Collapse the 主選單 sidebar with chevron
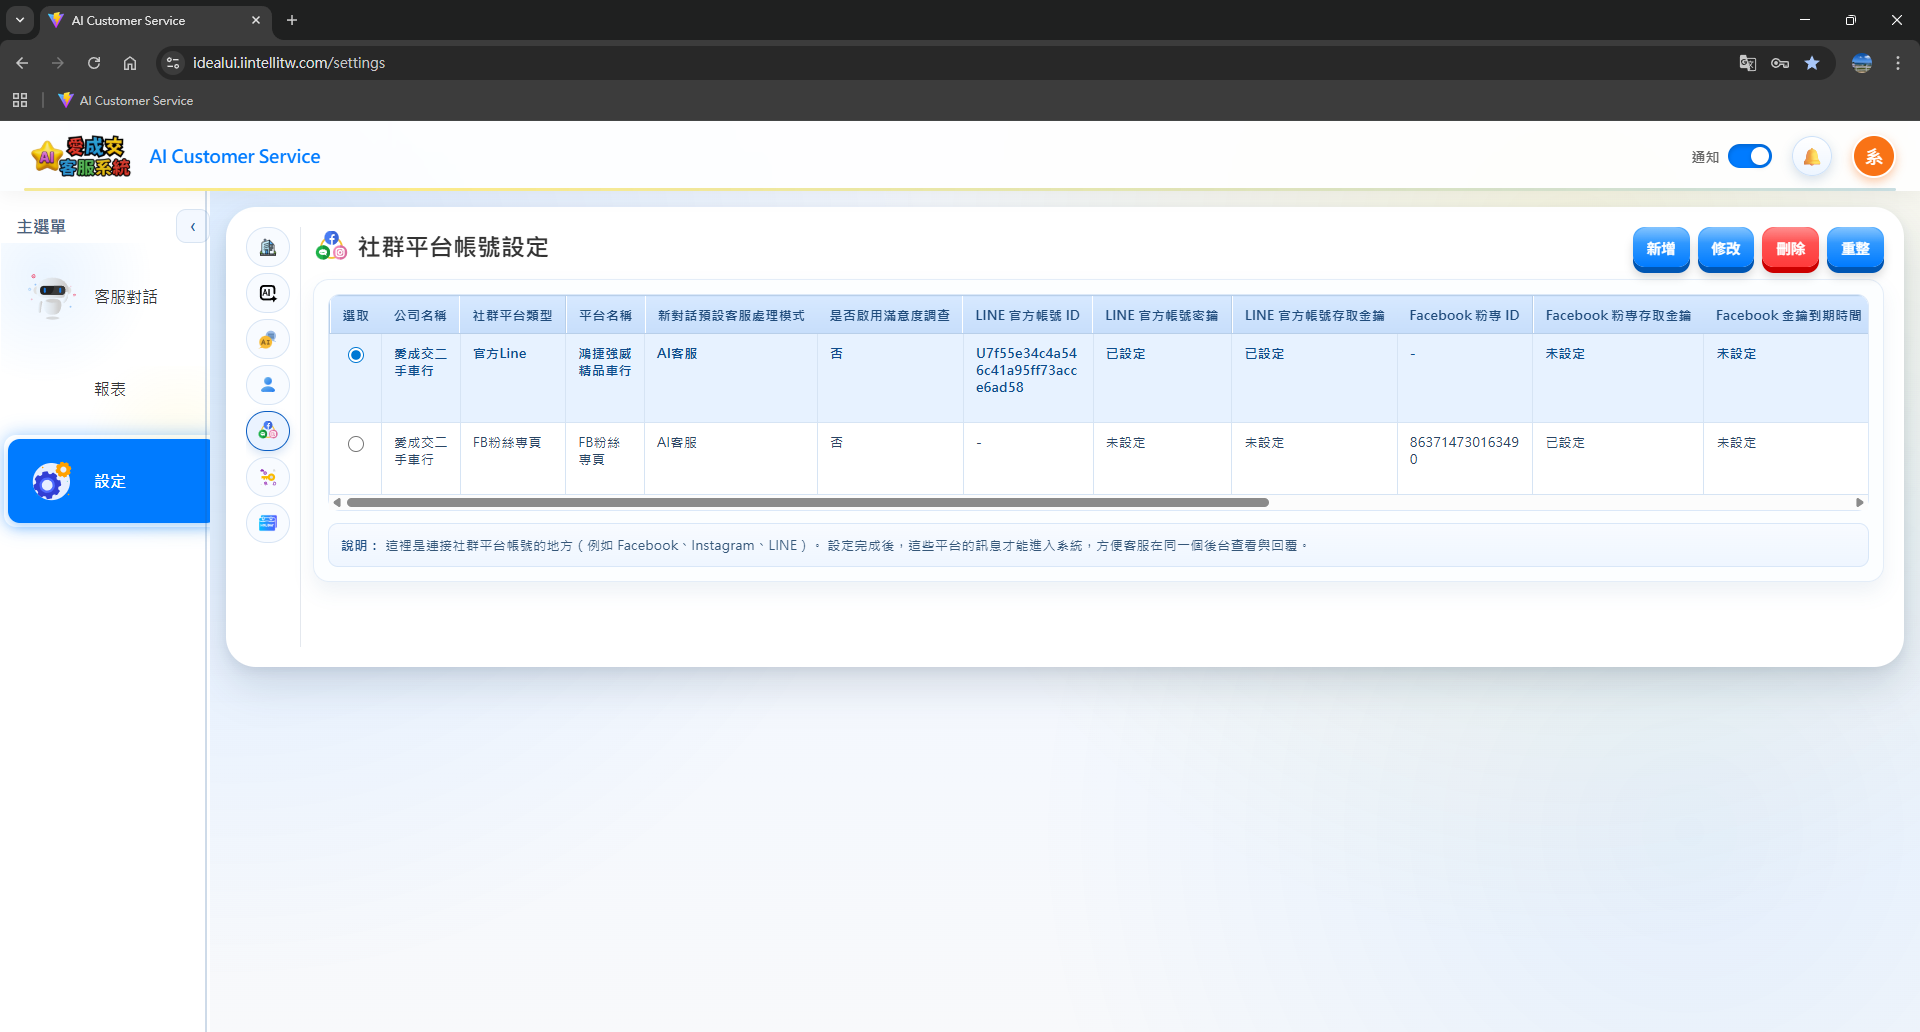 click(192, 227)
